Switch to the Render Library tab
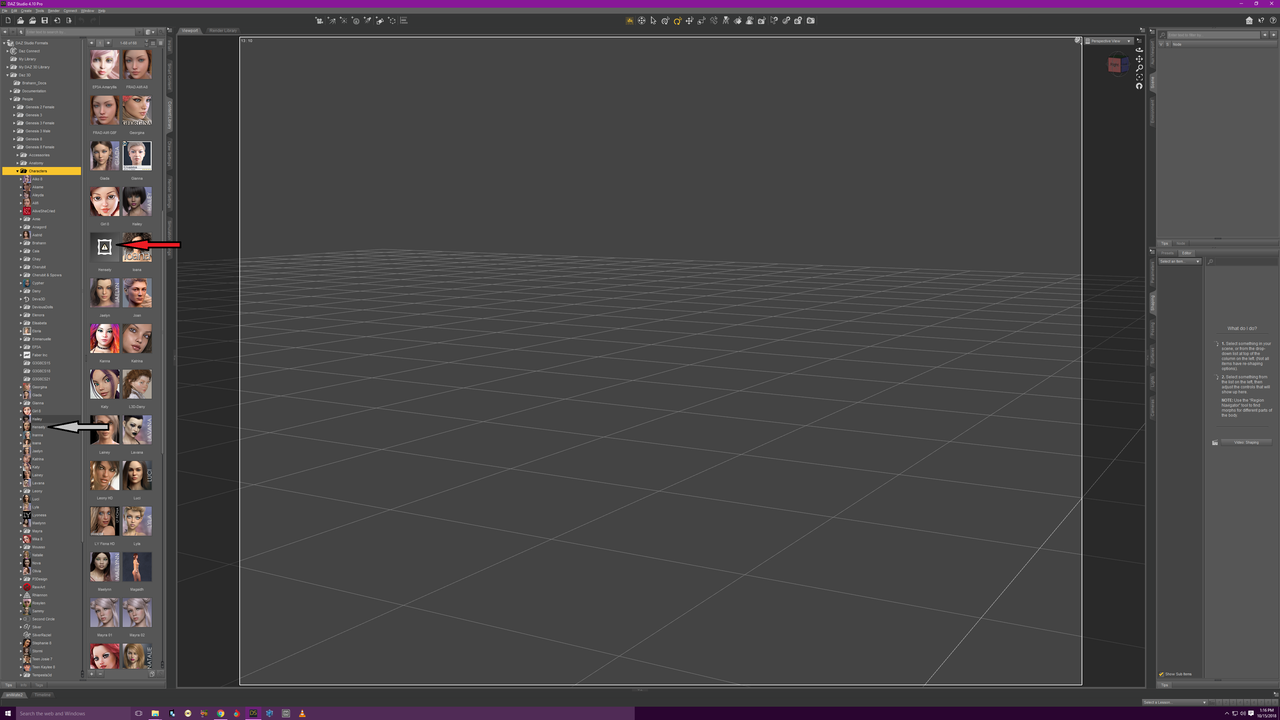 223,30
